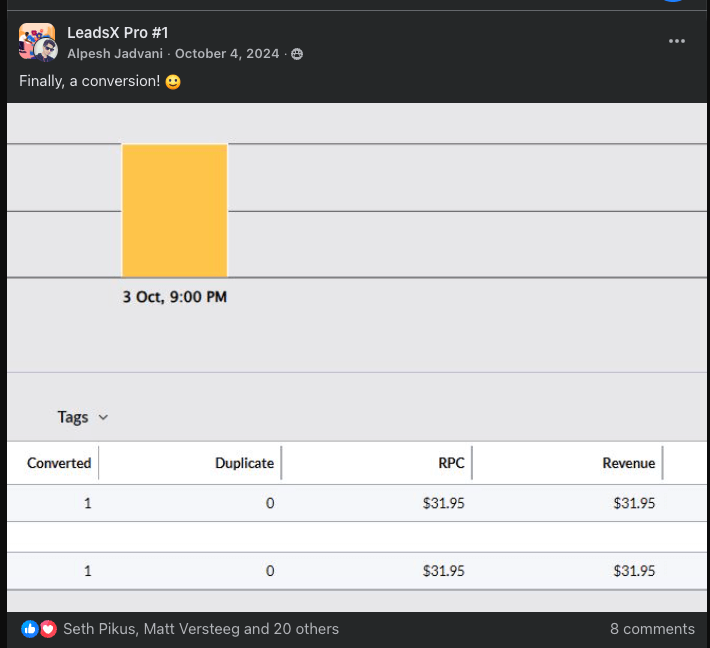The height and width of the screenshot is (648, 710).
Task: Open the three-dot post options menu
Action: [x=677, y=41]
